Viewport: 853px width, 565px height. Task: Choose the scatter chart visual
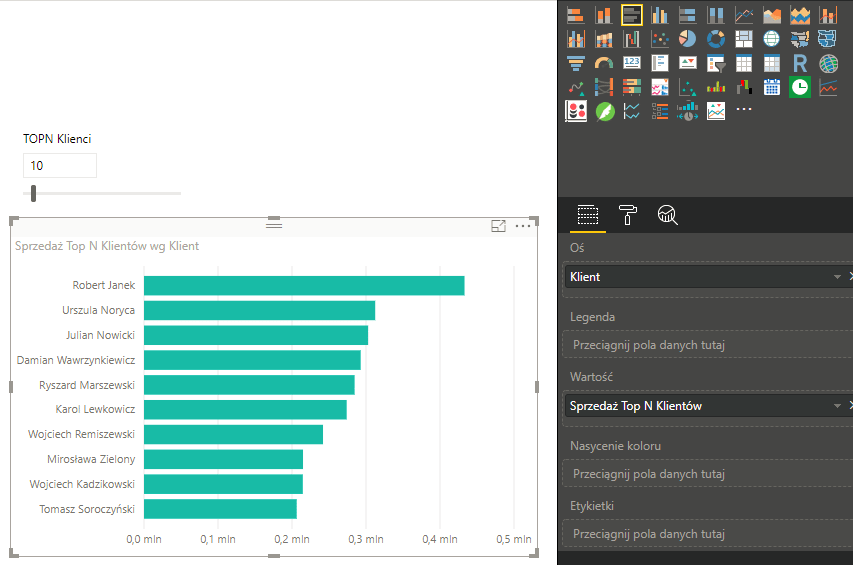[x=659, y=39]
